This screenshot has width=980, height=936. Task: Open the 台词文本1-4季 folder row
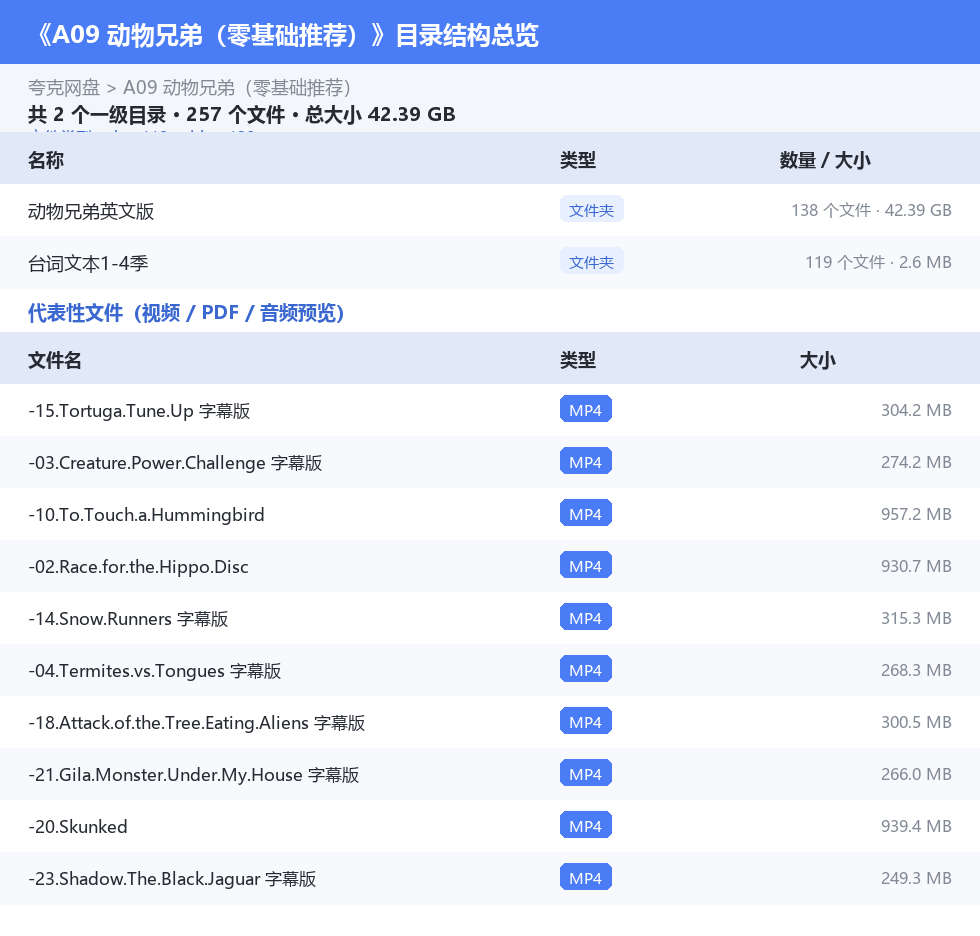pyautogui.click(x=490, y=262)
